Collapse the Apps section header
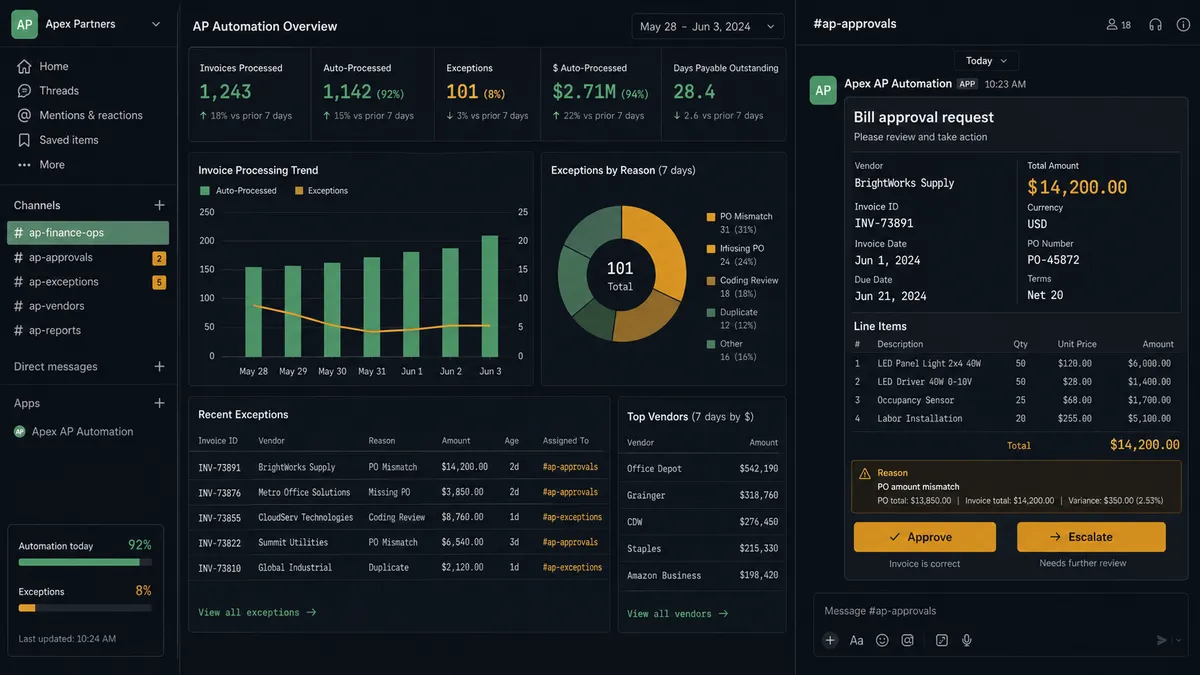The image size is (1200, 675). [x=27, y=403]
